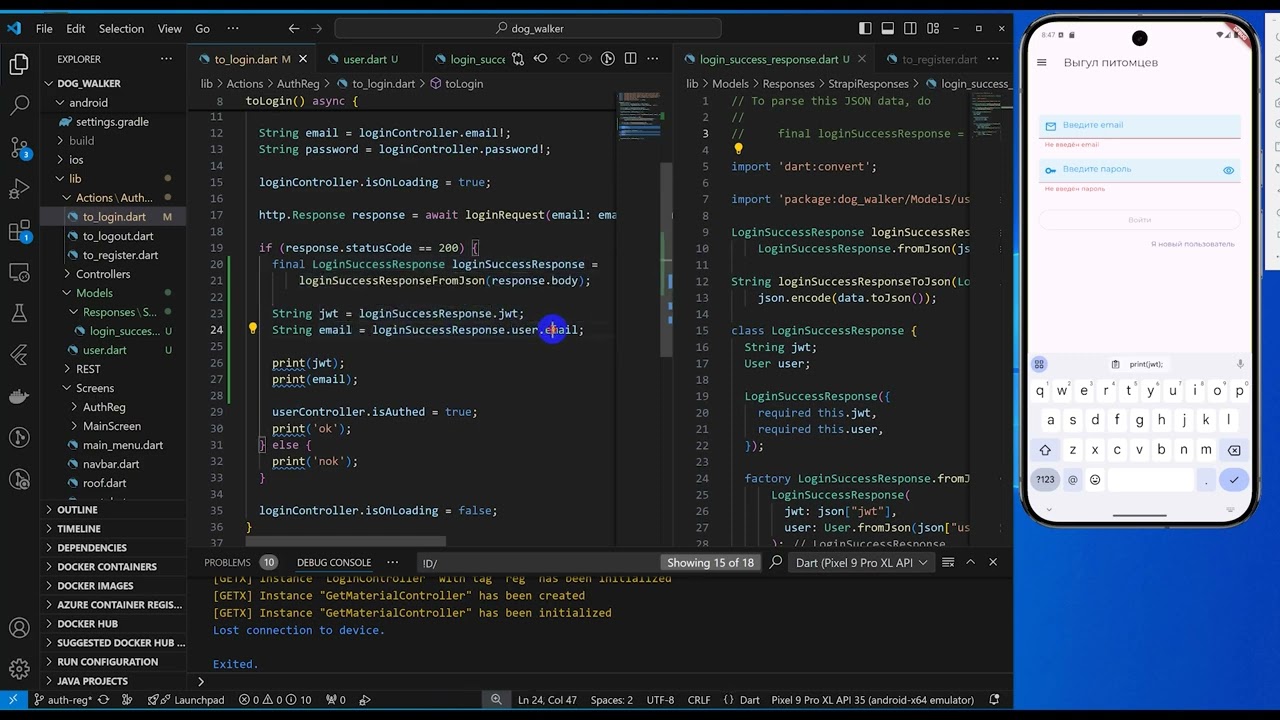
Task: Open the Explorer view in activity bar
Action: 19,65
